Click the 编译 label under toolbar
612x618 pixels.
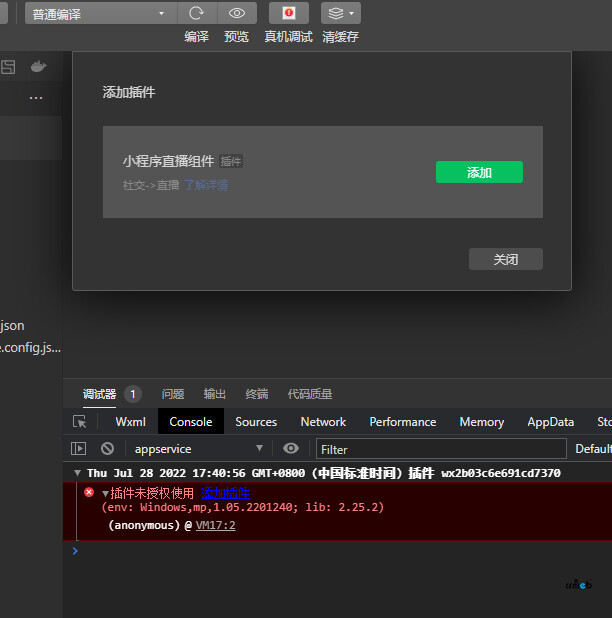tap(197, 37)
